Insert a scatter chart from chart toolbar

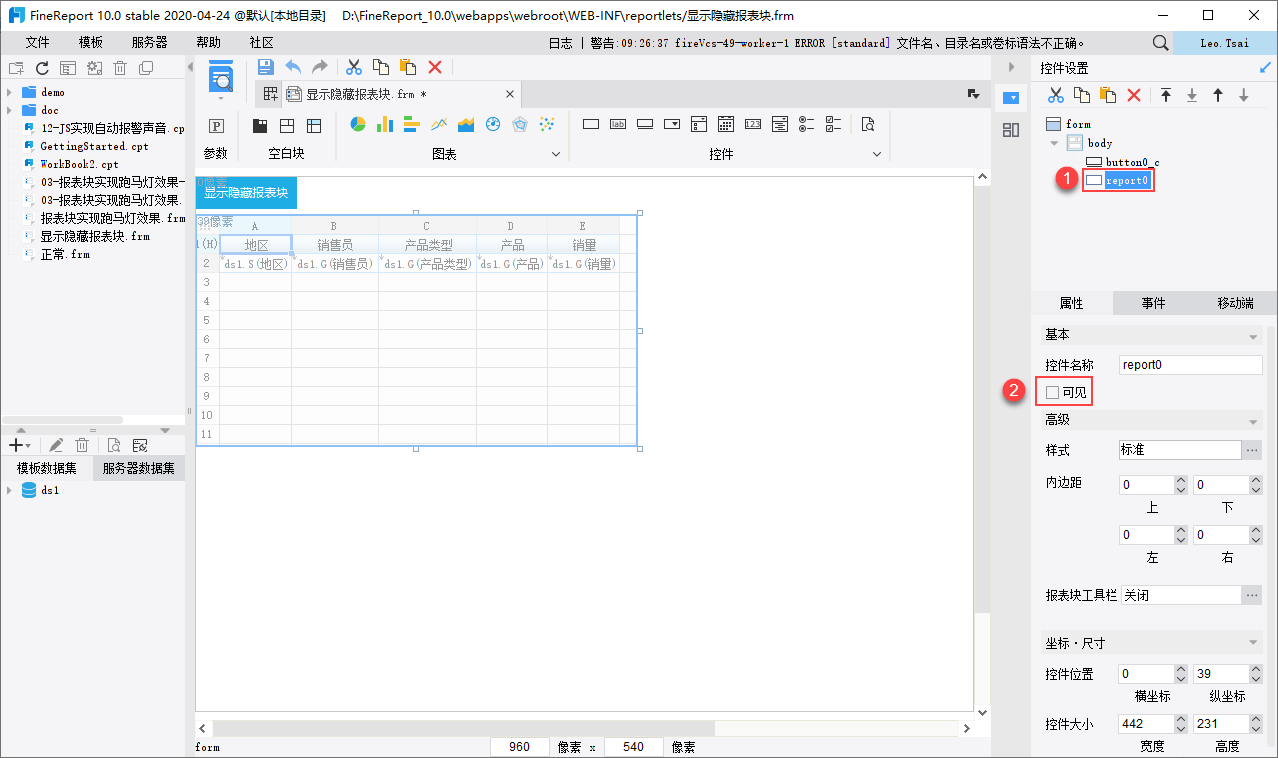(x=547, y=124)
